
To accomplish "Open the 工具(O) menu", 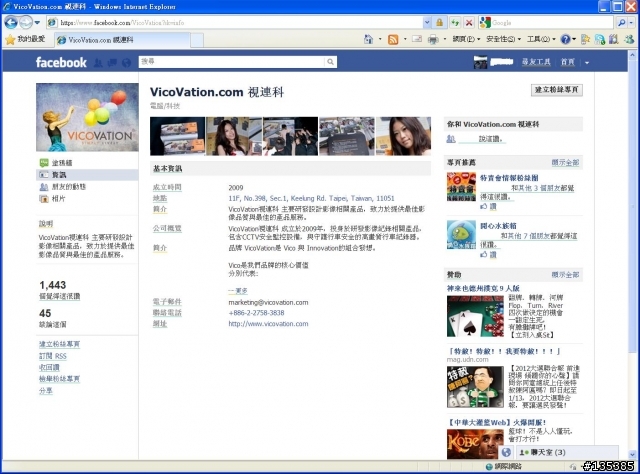I will coord(541,39).
